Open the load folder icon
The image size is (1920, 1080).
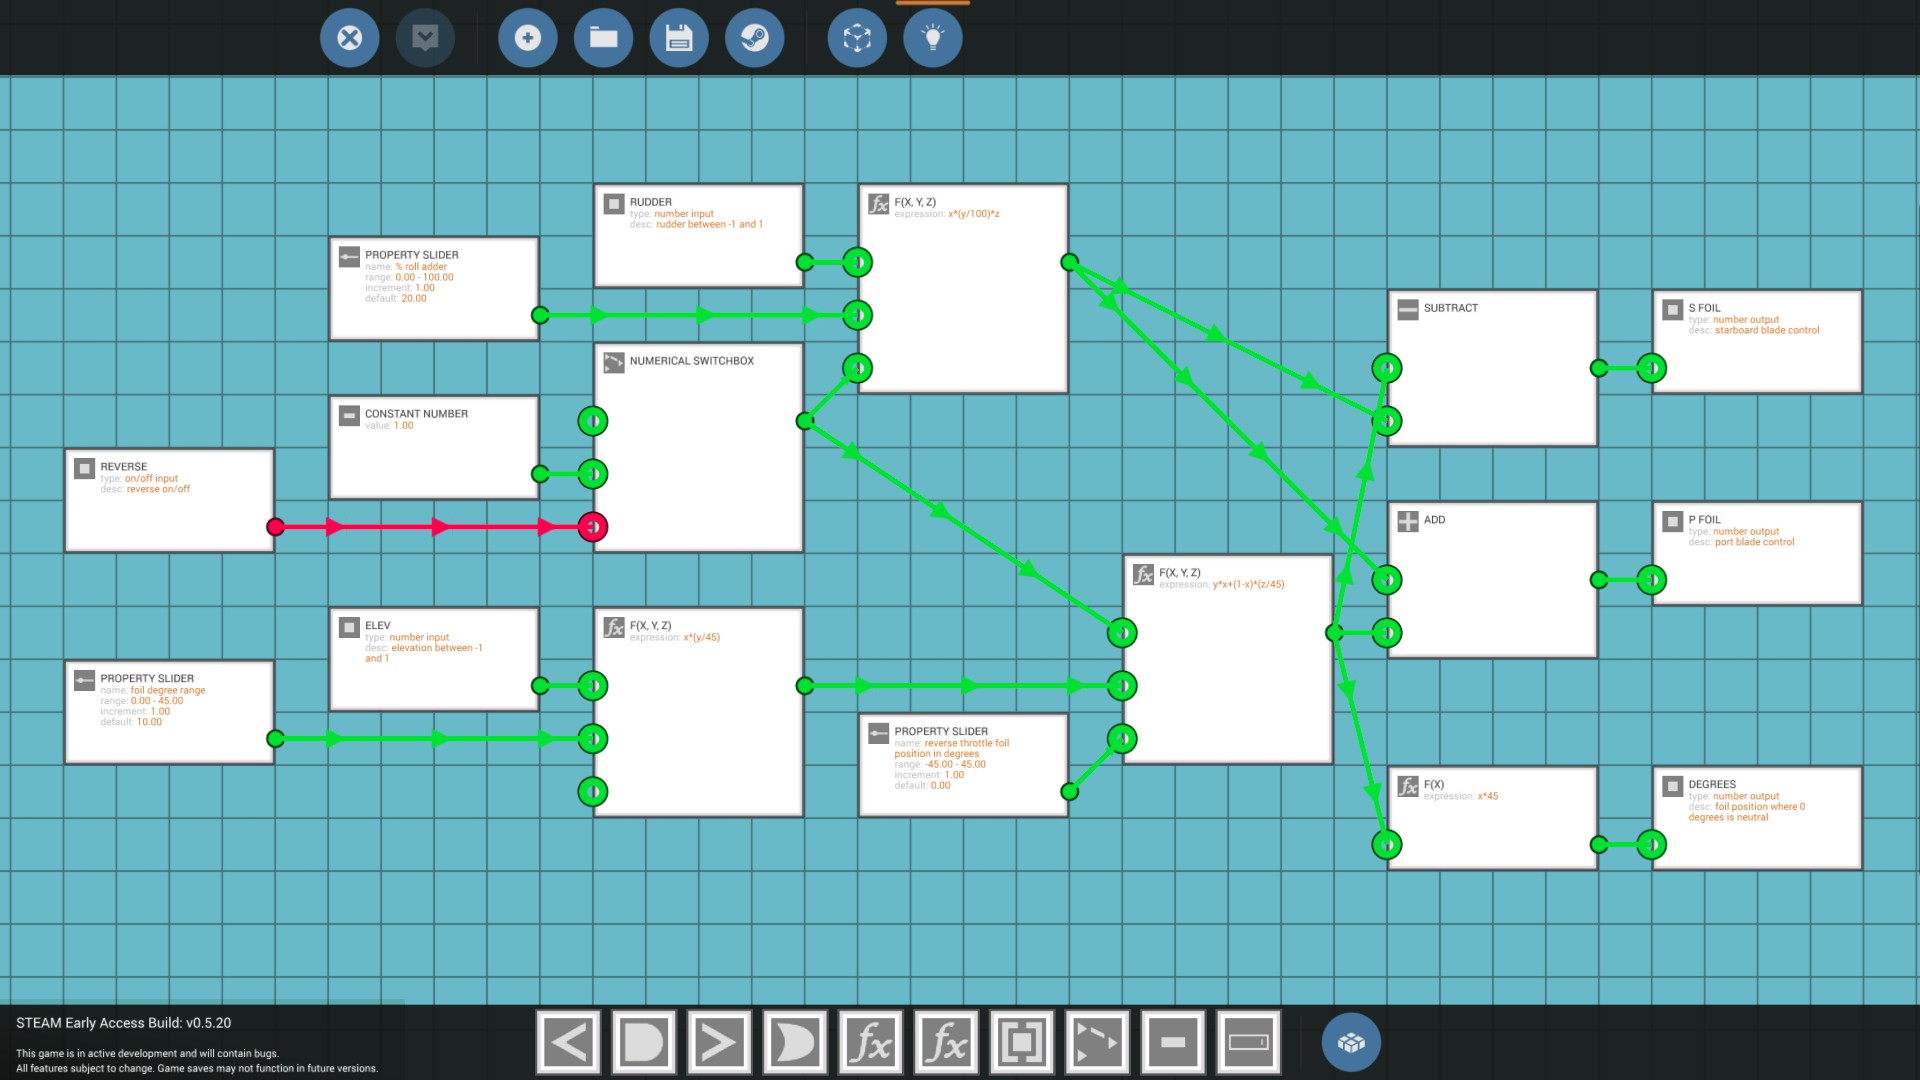click(603, 38)
